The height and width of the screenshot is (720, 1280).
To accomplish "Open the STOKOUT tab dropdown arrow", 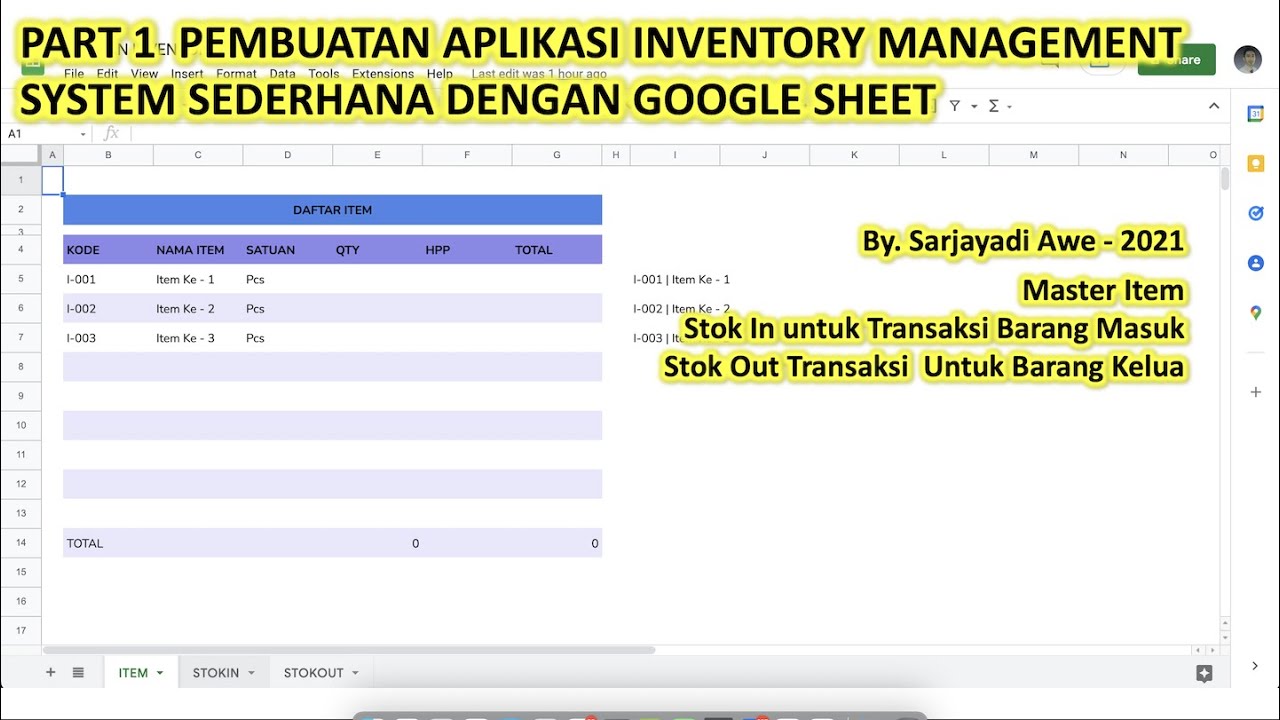I will [355, 673].
